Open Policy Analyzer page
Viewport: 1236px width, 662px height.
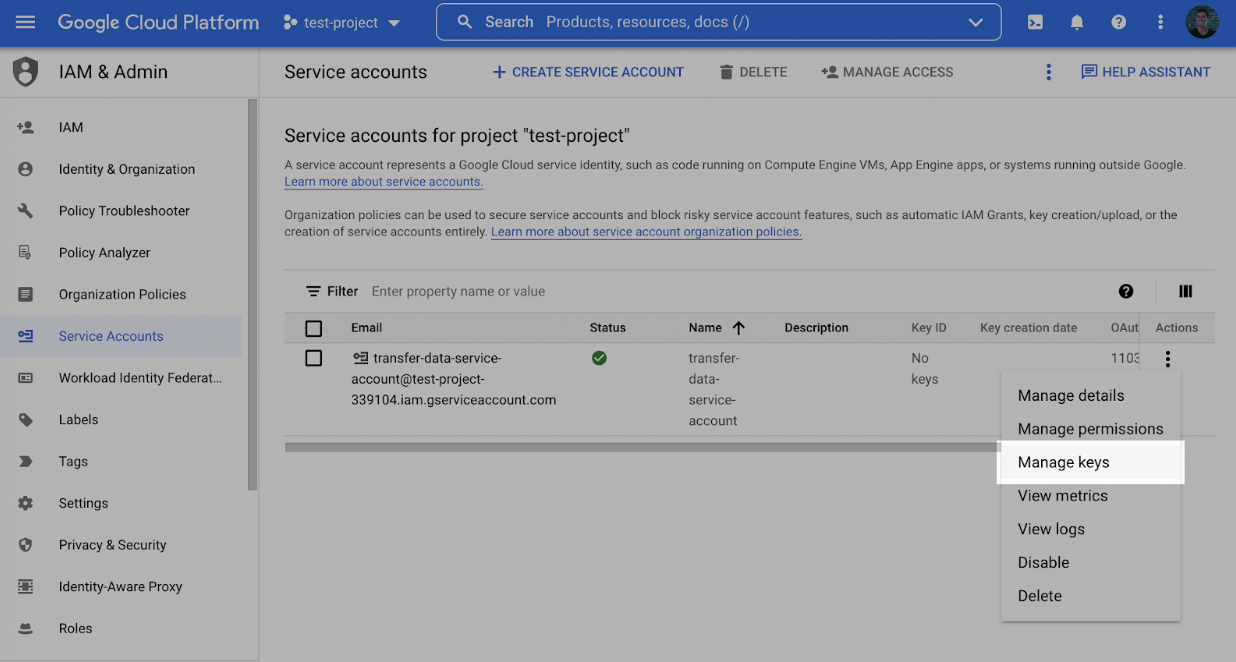pos(105,253)
